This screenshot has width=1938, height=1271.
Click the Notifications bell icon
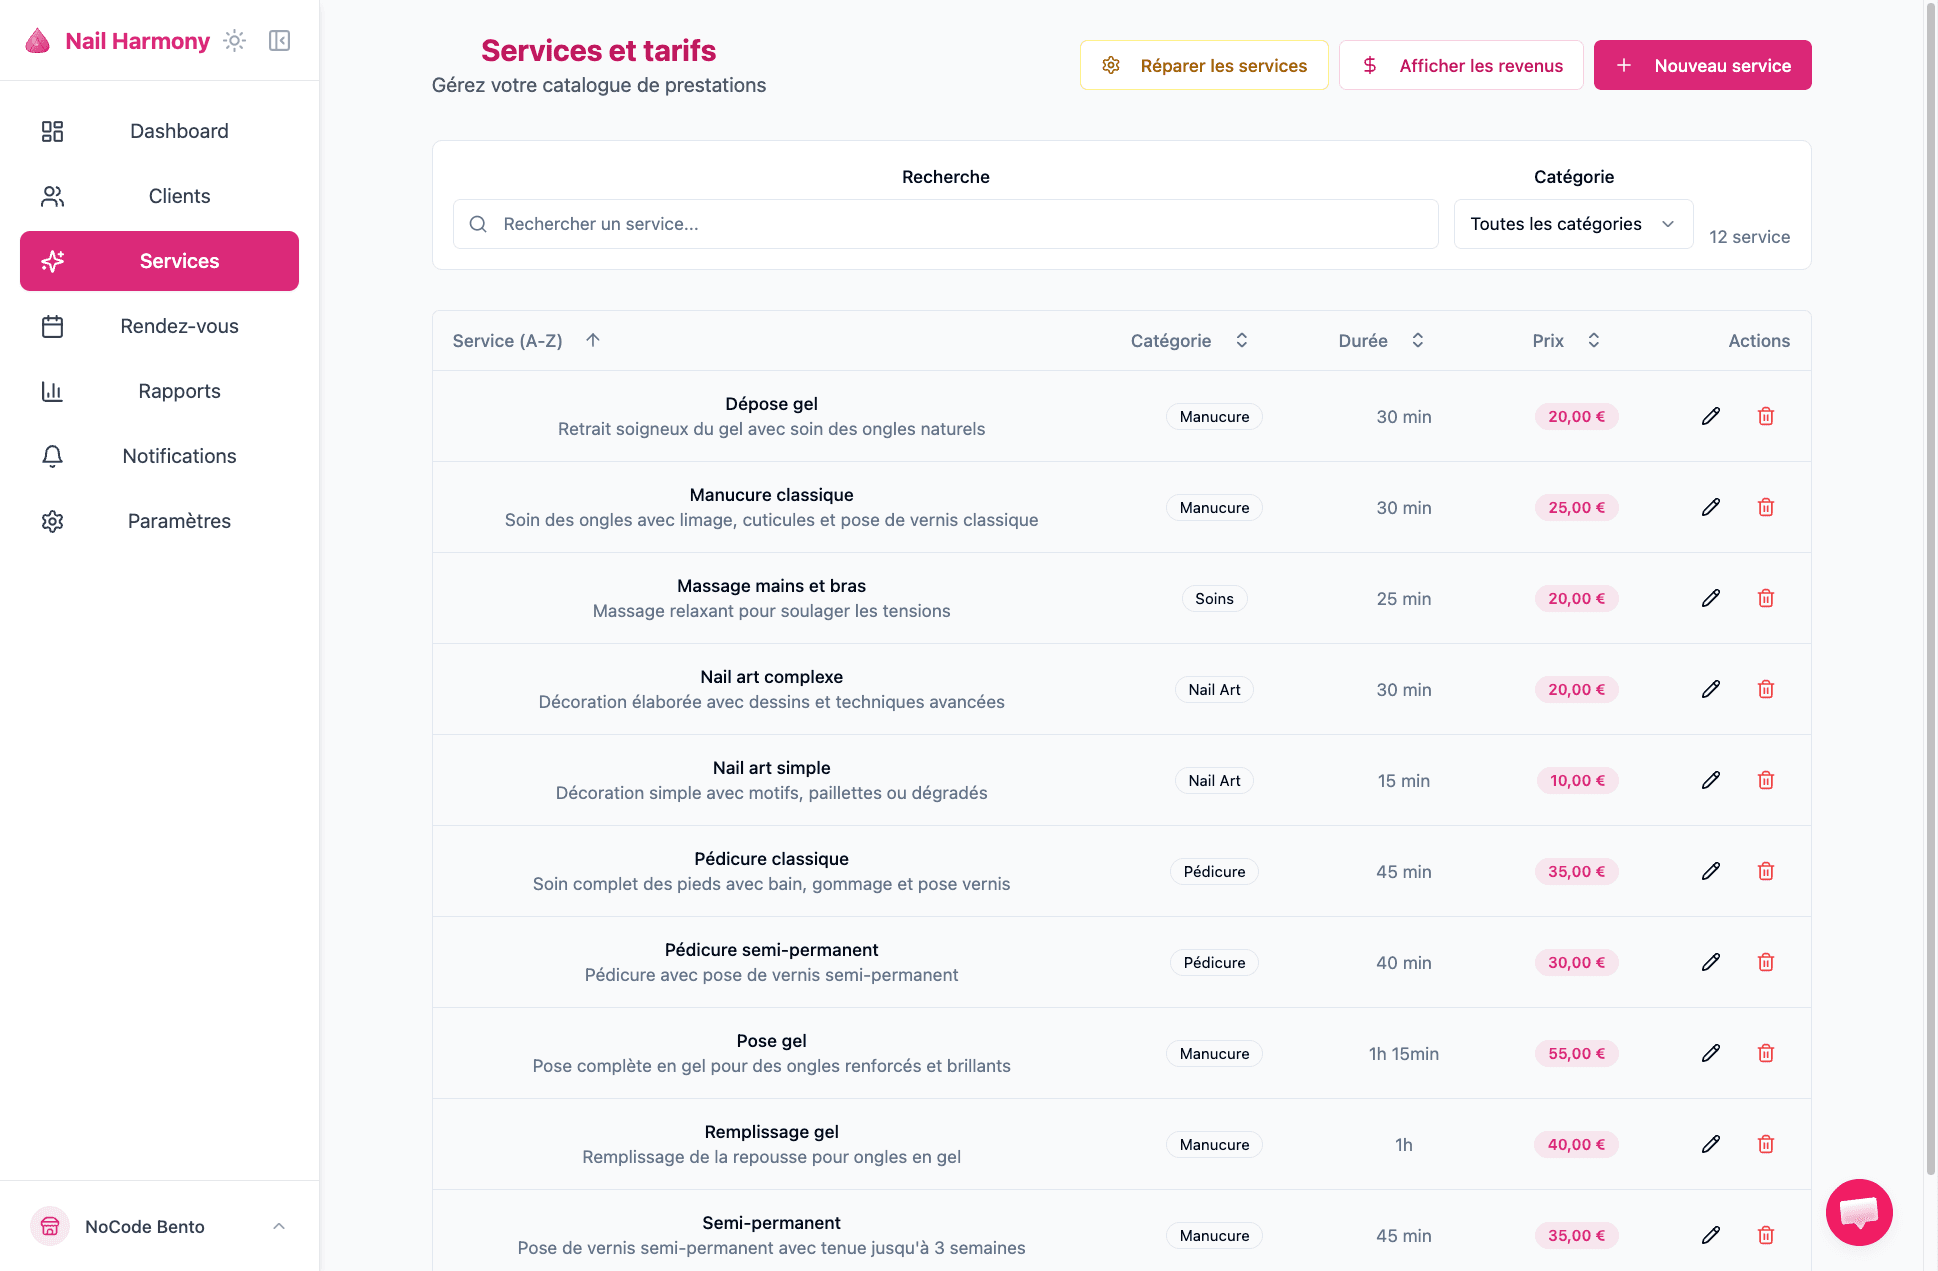pyautogui.click(x=52, y=456)
